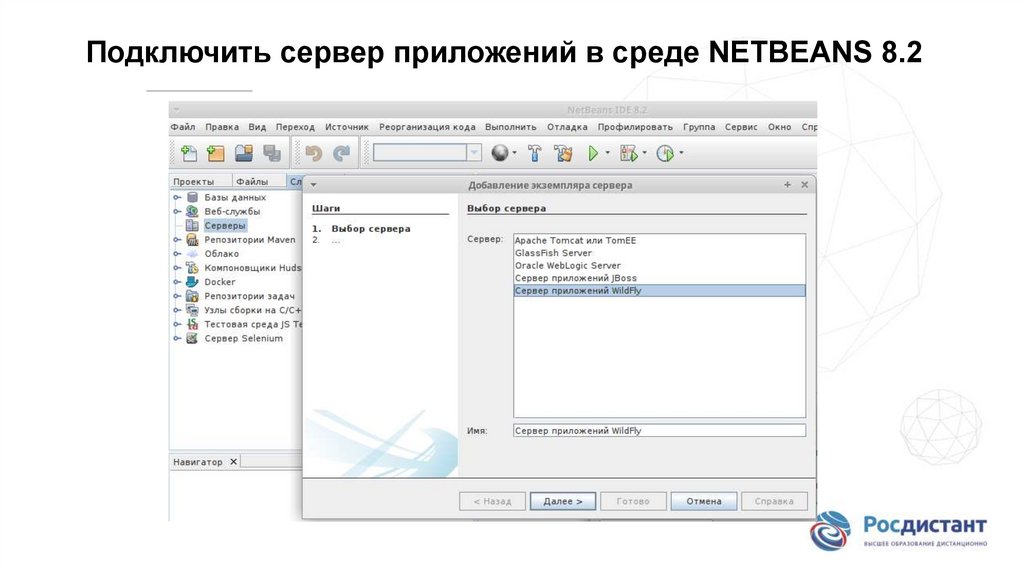Screen dimensions: 1024x574
Task: Select Apache Tomcat или TomEE in server list
Action: [660, 240]
